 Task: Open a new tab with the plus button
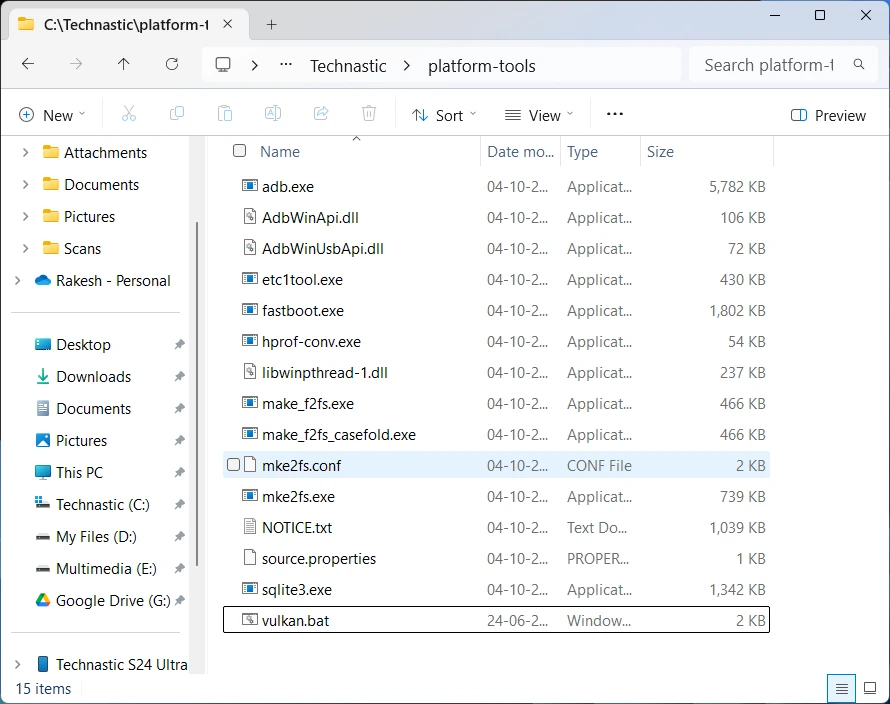(x=271, y=24)
